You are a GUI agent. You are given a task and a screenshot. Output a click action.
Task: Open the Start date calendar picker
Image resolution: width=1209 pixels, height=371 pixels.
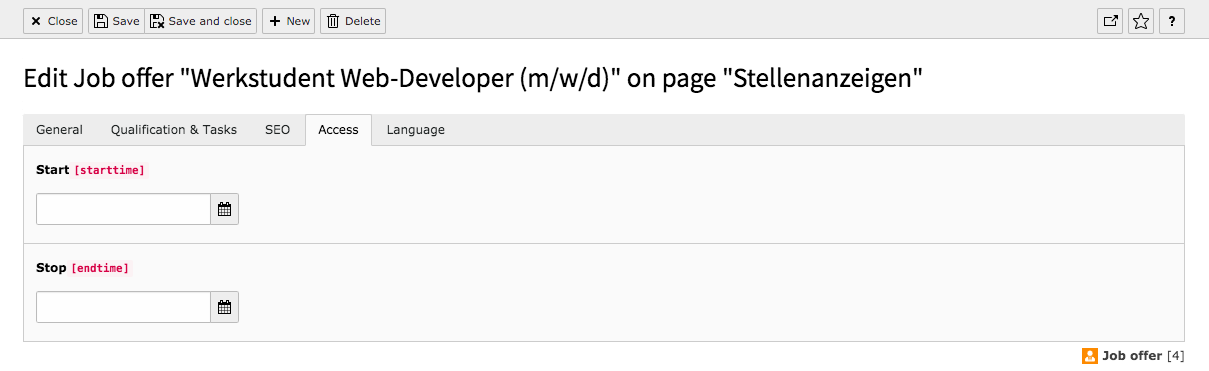click(x=225, y=209)
